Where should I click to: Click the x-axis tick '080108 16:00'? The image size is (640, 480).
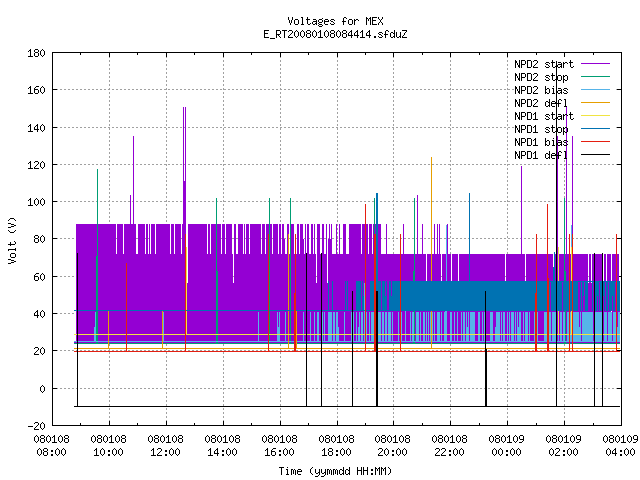click(x=279, y=446)
